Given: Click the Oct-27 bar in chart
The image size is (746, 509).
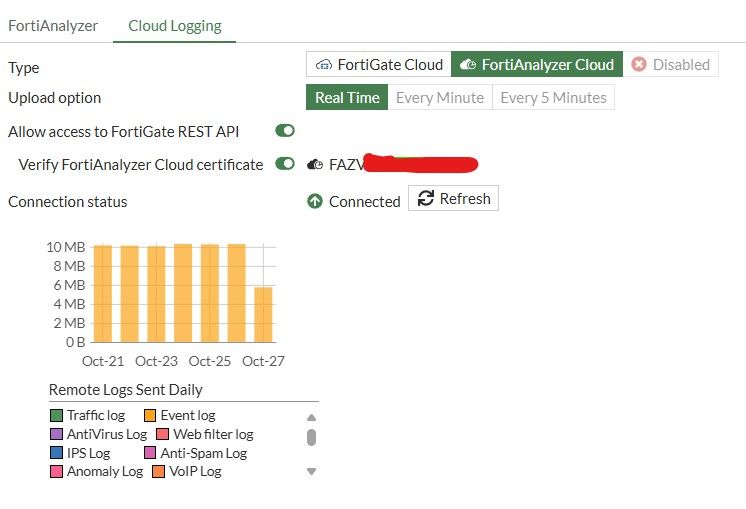Looking at the screenshot, I should (x=263, y=314).
